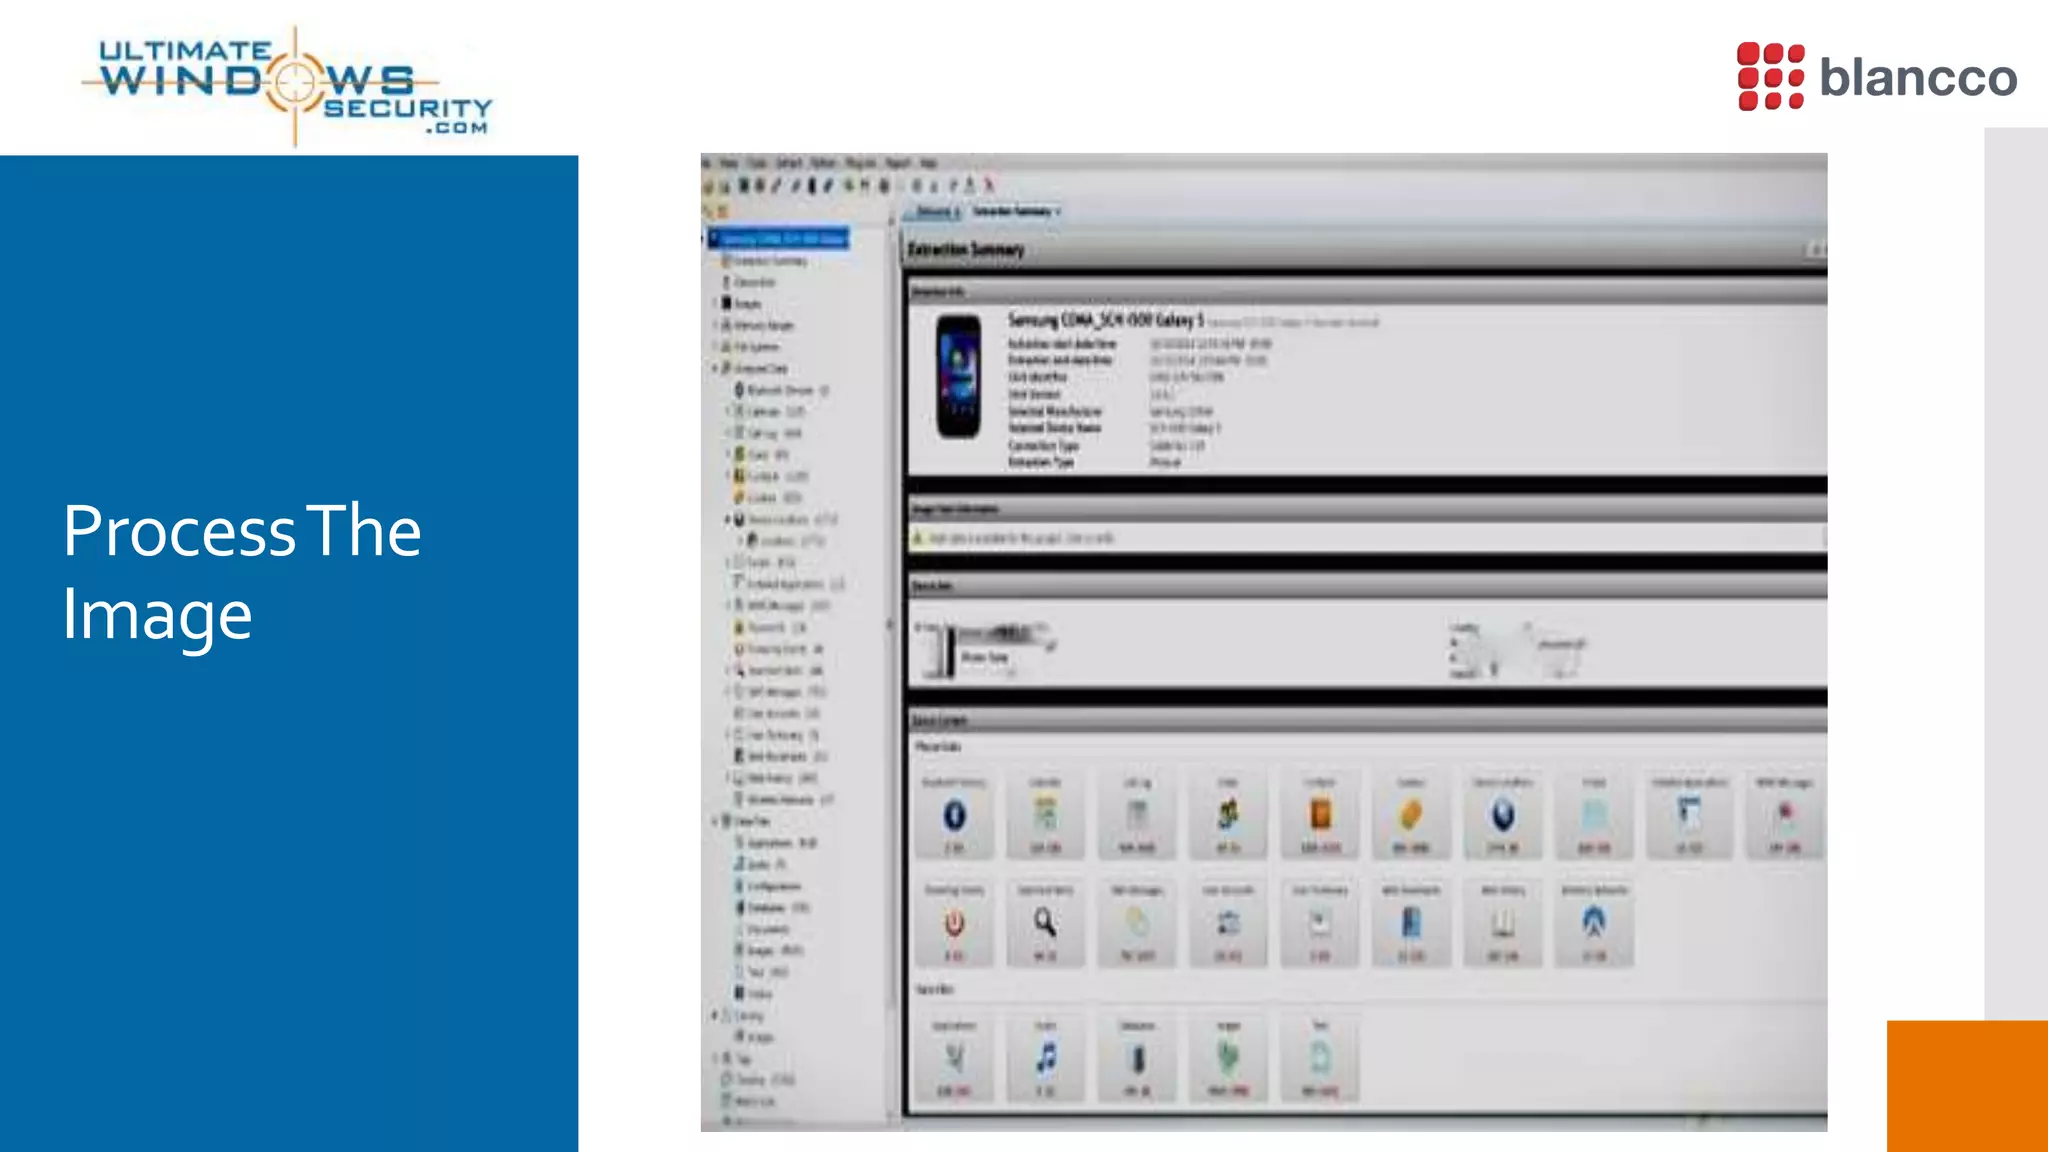Screen dimensions: 2048x1152
Task: Collapse the Device Locations tree node
Action: click(728, 519)
